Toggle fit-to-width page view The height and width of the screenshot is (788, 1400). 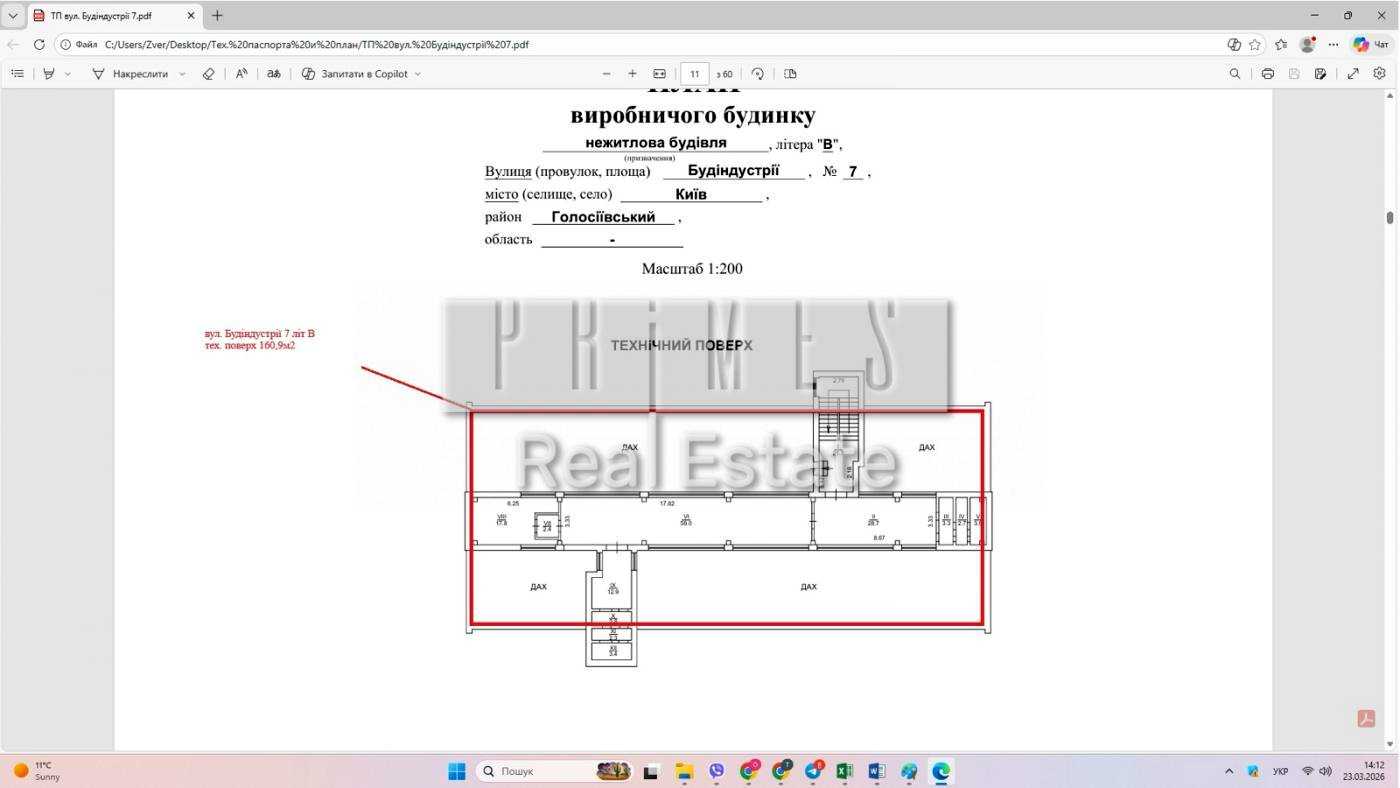point(660,74)
